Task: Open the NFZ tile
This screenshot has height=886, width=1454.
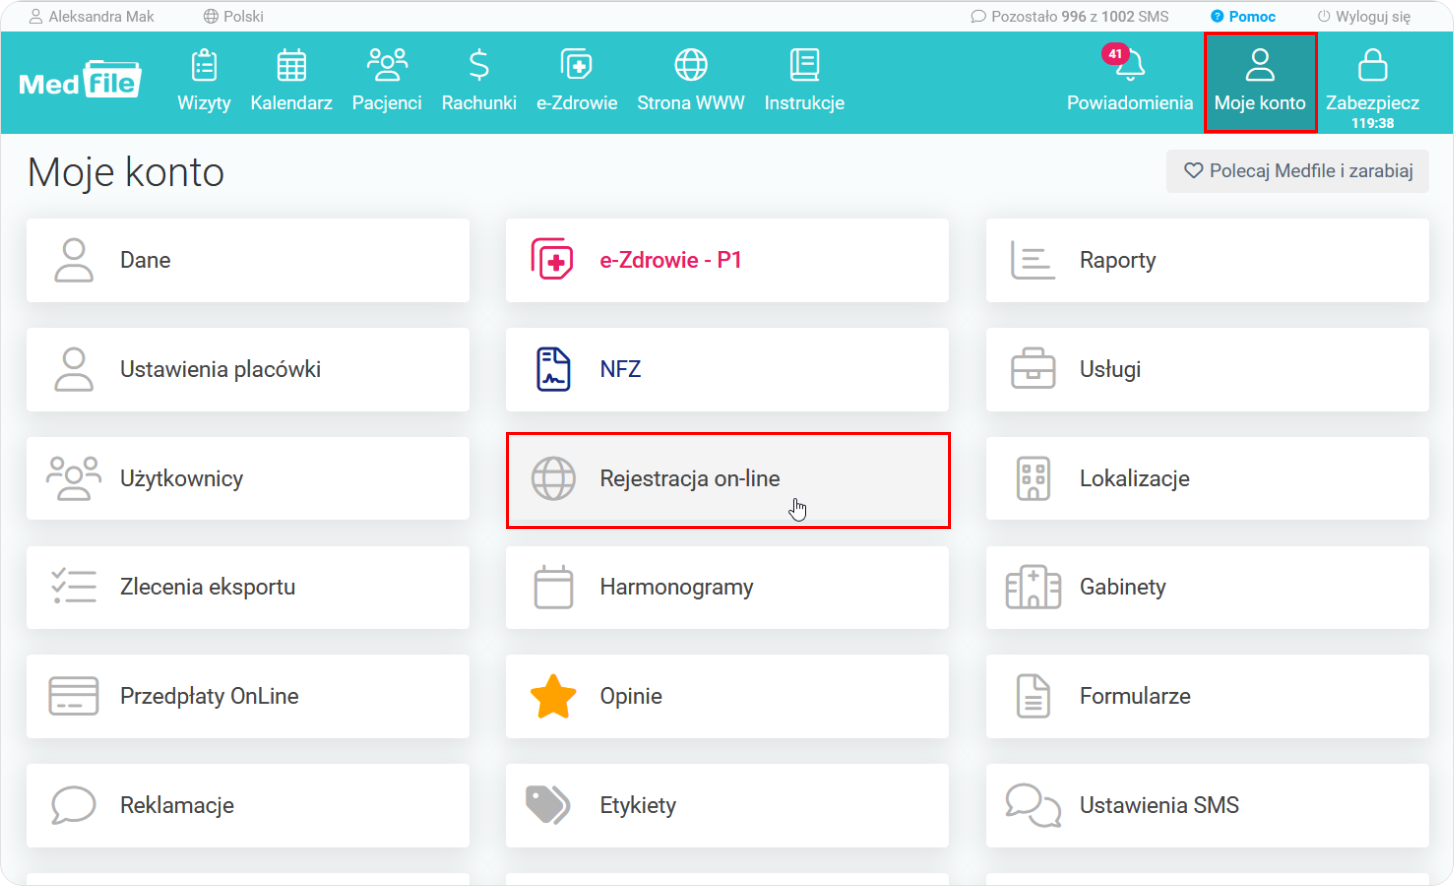Action: click(x=727, y=369)
